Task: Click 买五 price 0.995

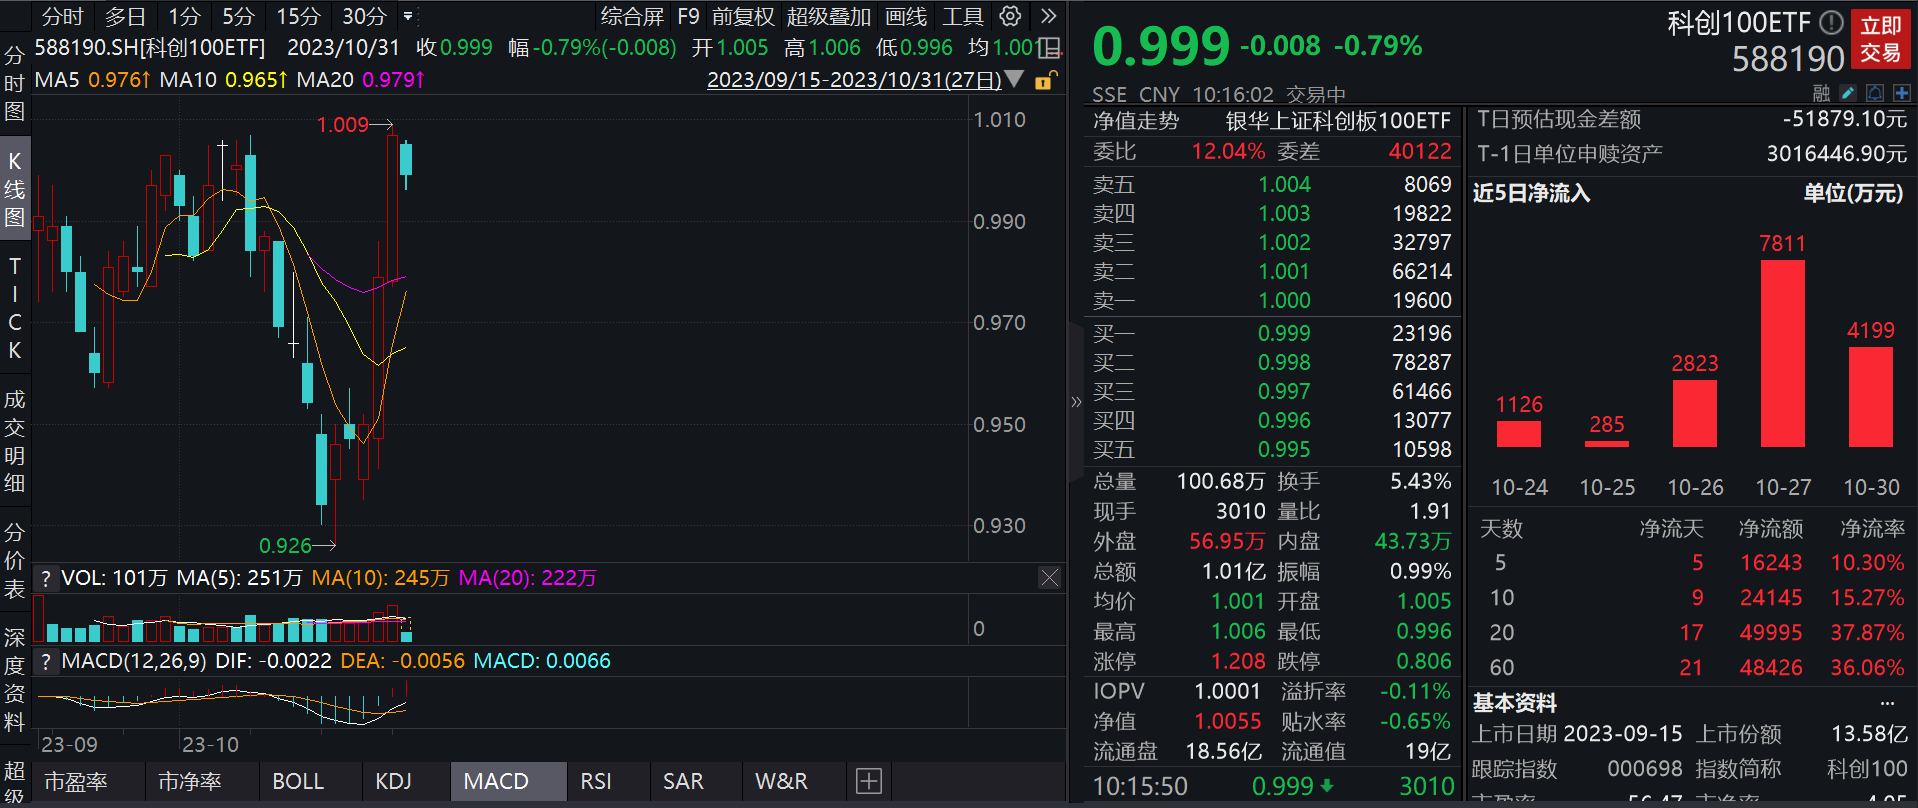Action: 1284,449
